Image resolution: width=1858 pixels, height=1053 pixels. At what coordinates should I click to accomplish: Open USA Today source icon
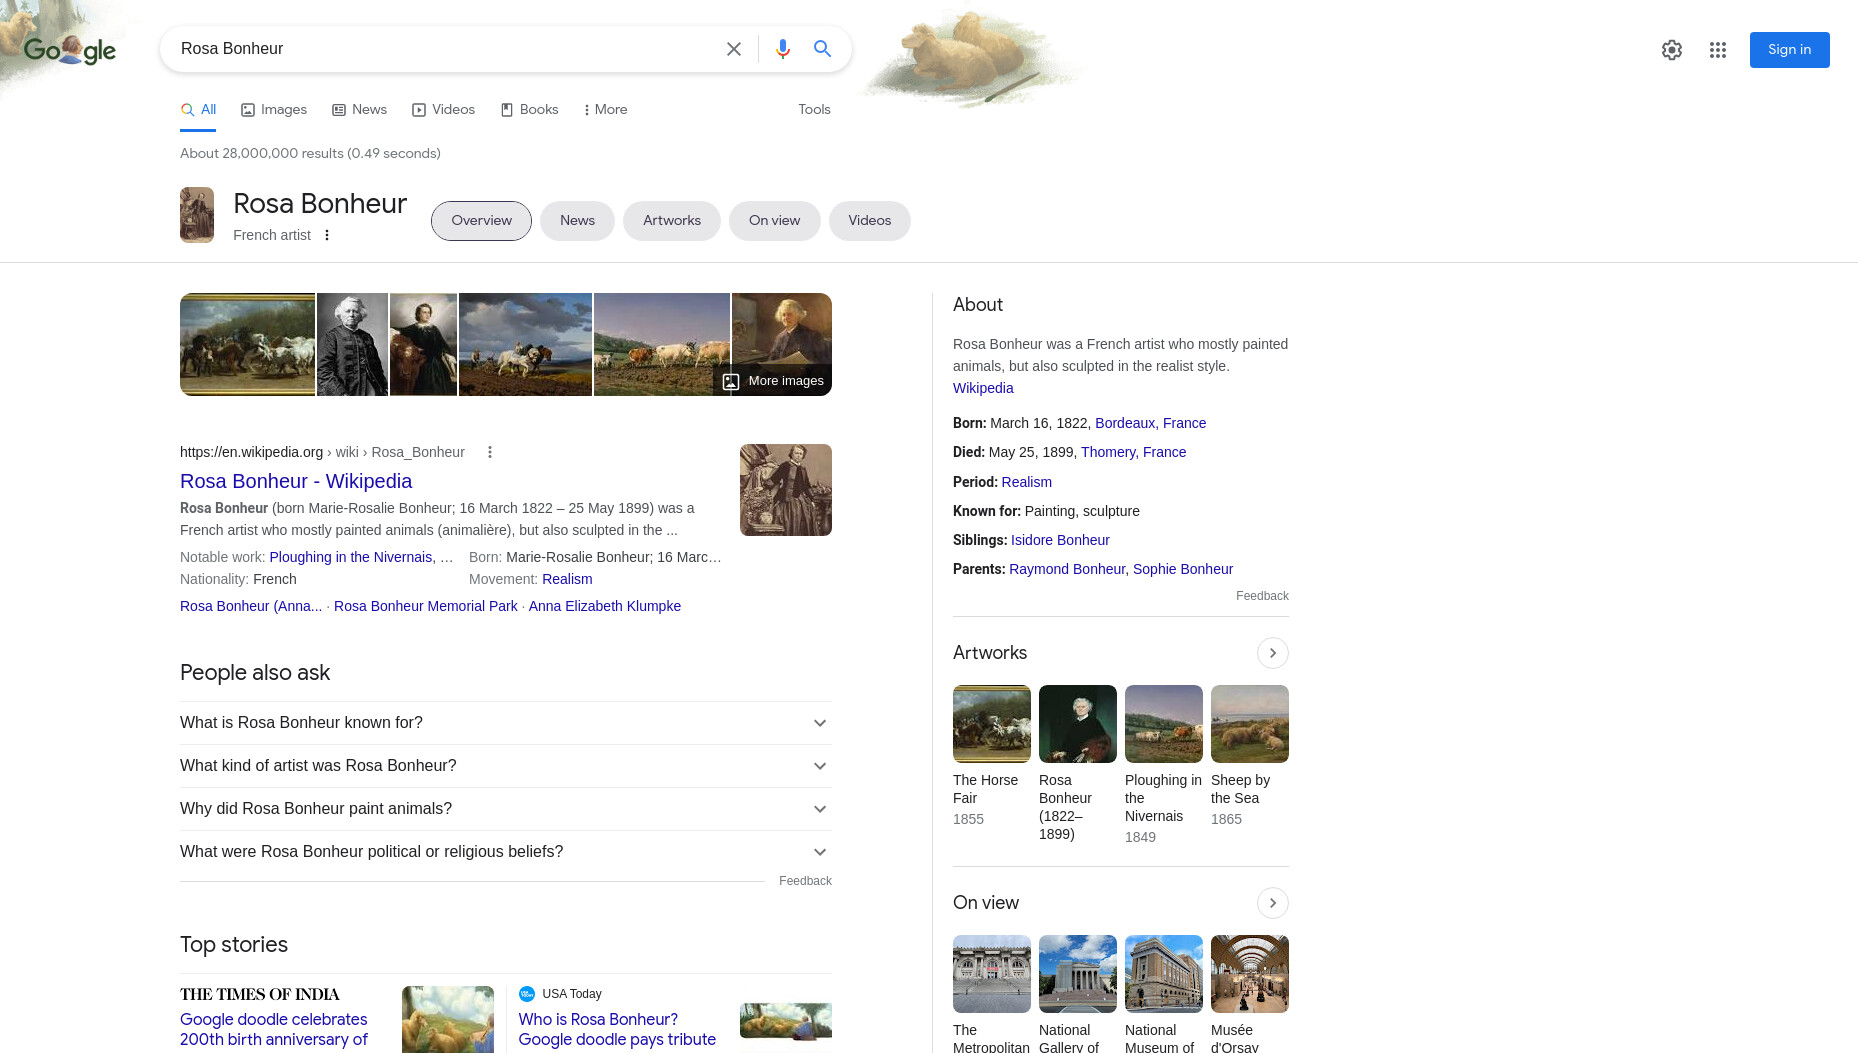(x=527, y=994)
